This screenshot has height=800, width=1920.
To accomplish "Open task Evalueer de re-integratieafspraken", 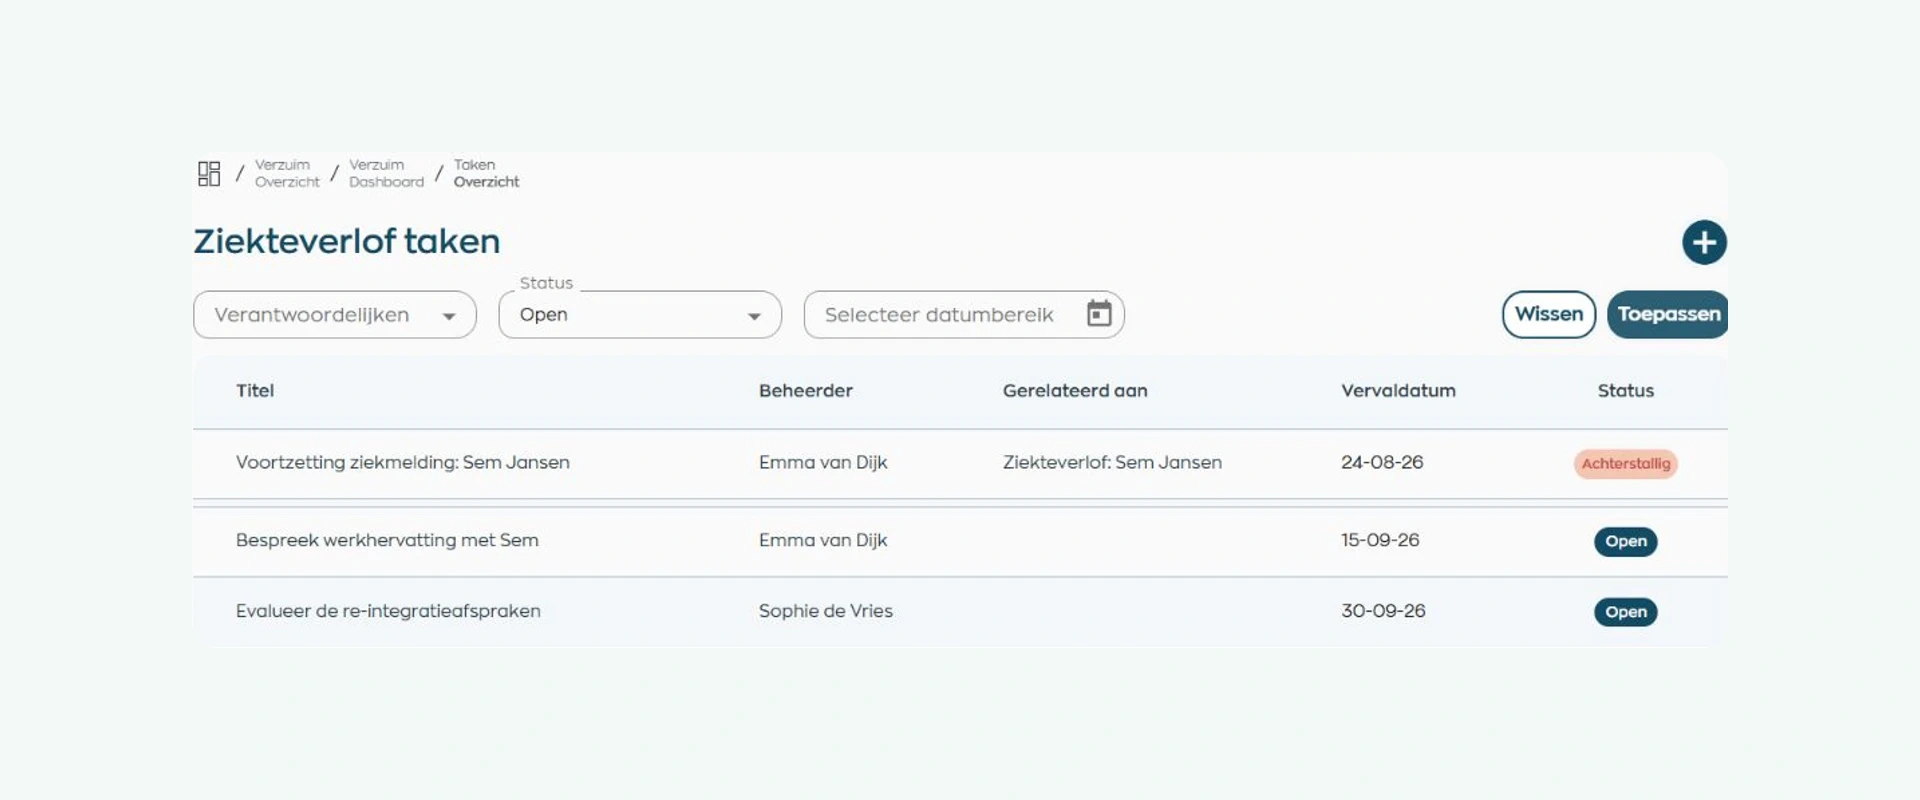I will click(x=388, y=611).
